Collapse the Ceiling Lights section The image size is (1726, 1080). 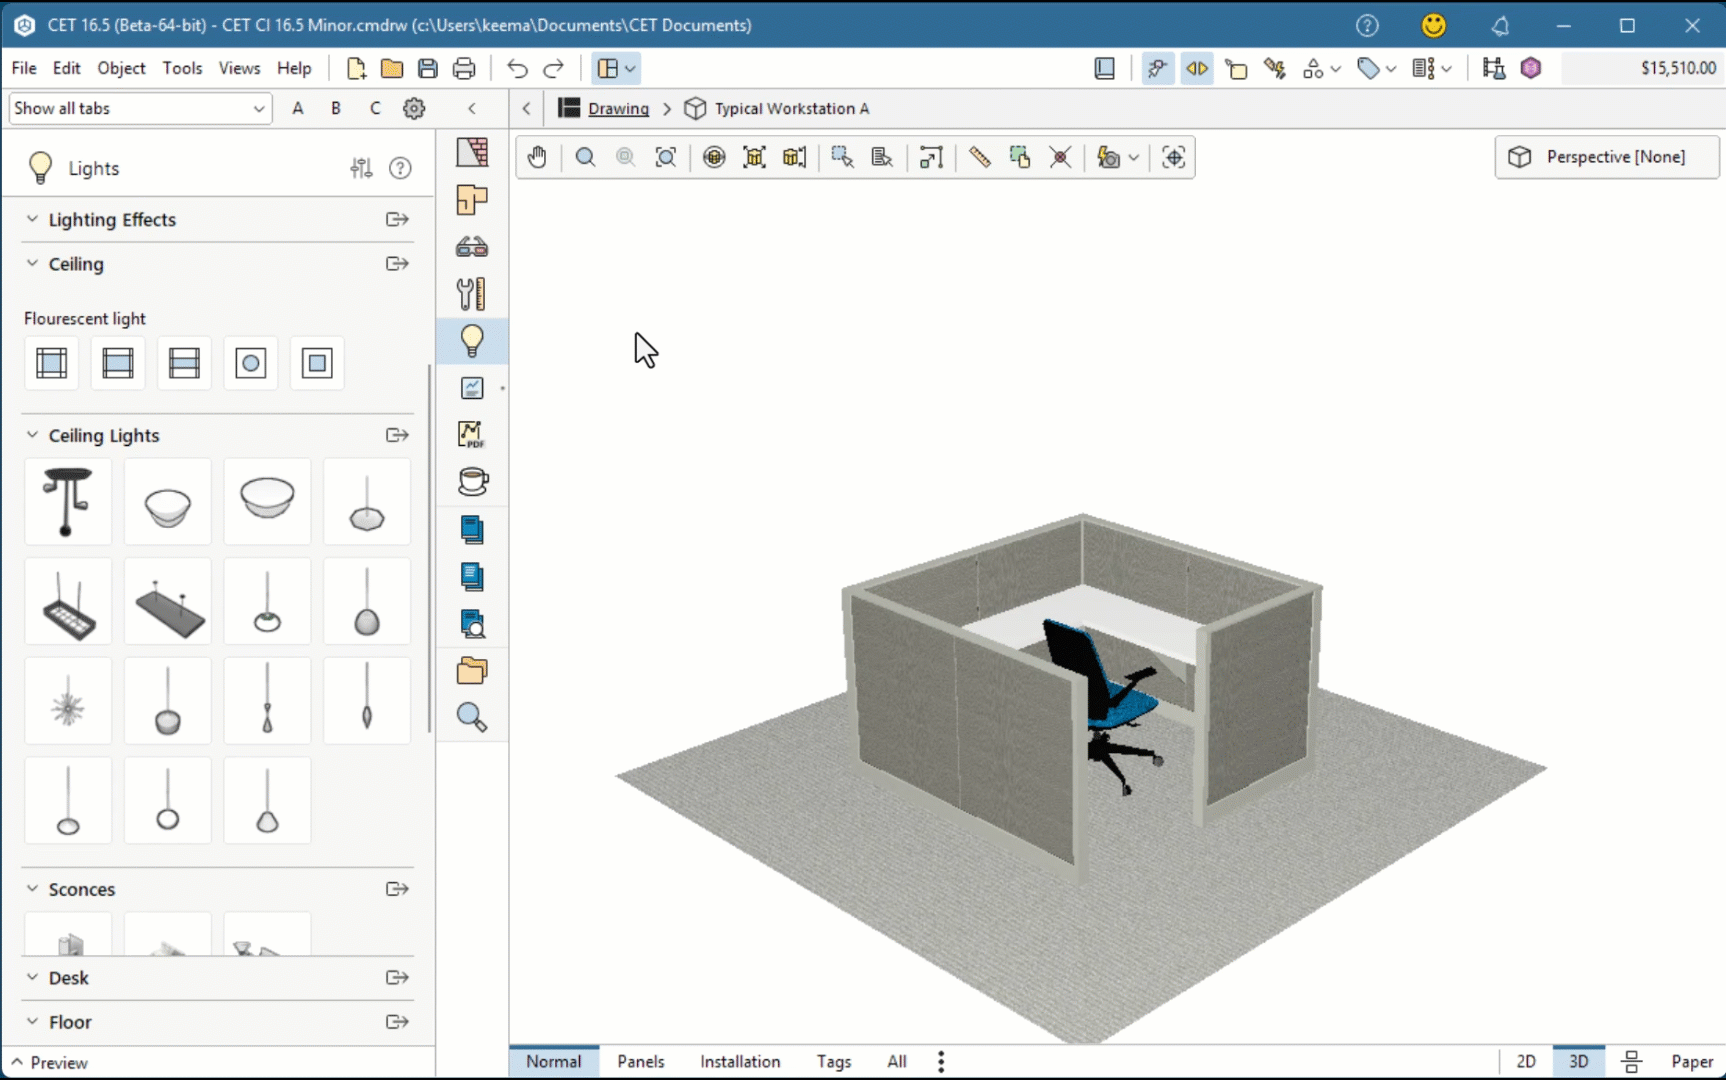pyautogui.click(x=33, y=435)
